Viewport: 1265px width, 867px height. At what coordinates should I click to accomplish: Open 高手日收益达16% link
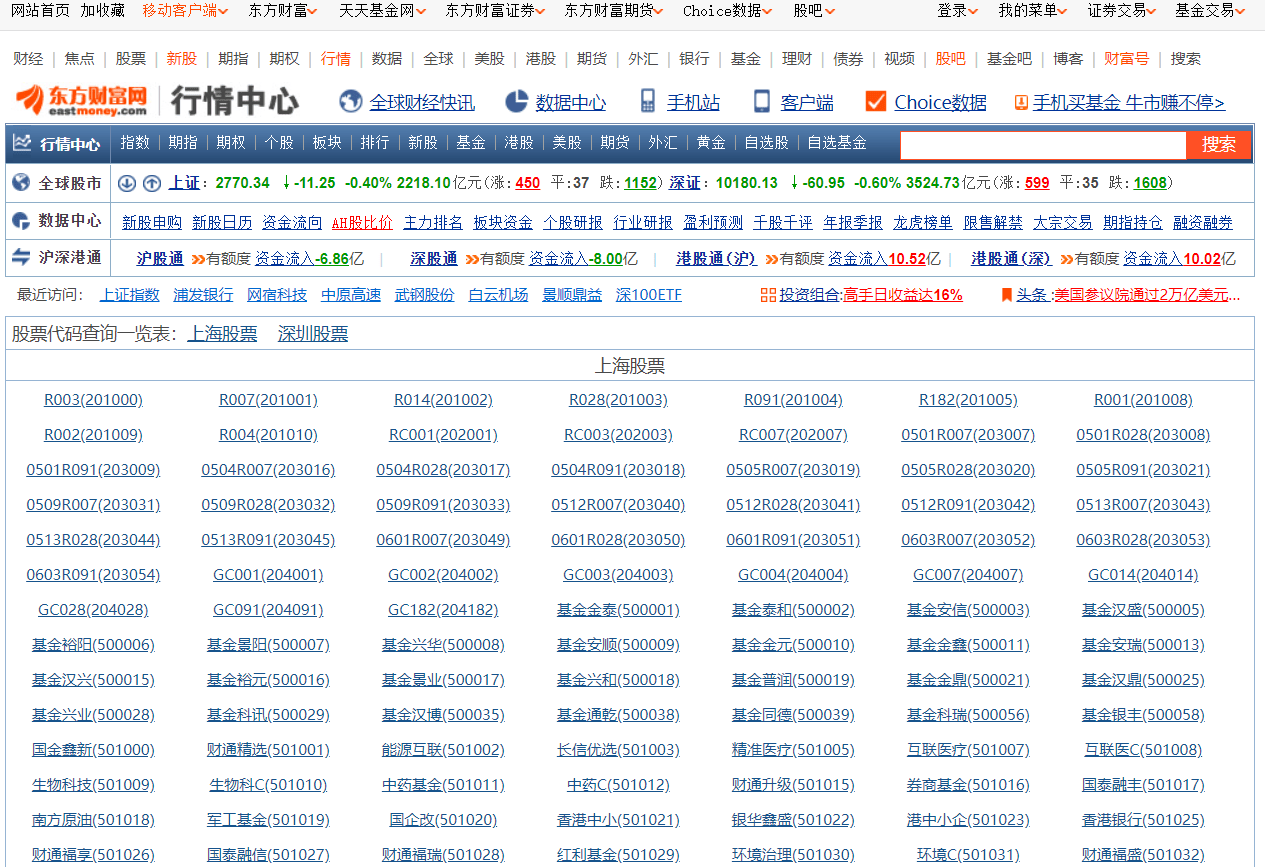903,295
